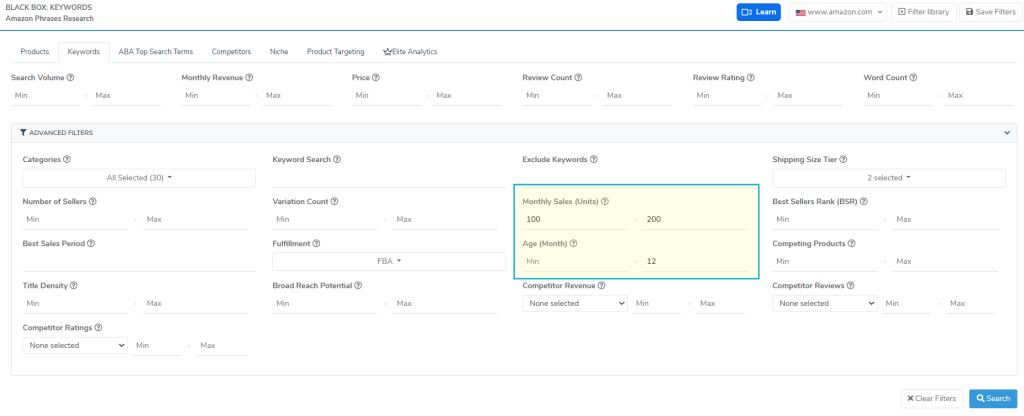Open the Fulfillment FBA dropdown

pos(389,261)
